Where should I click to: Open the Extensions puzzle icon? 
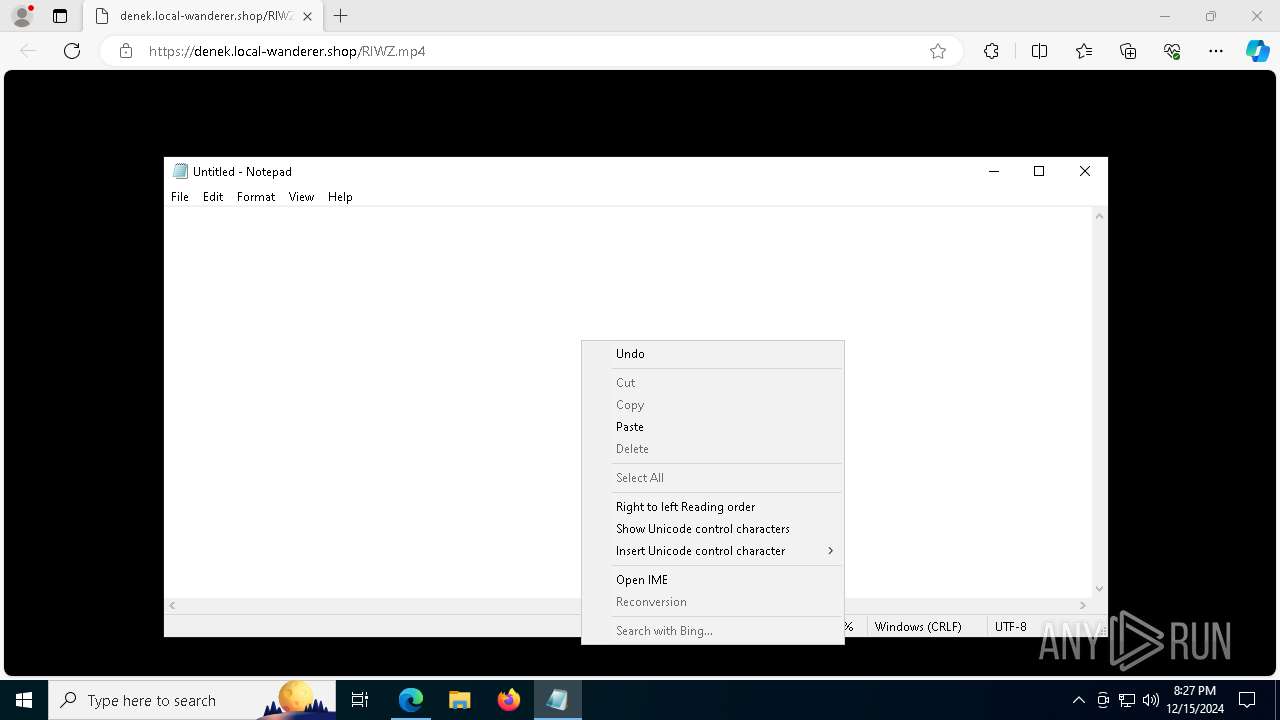[991, 51]
